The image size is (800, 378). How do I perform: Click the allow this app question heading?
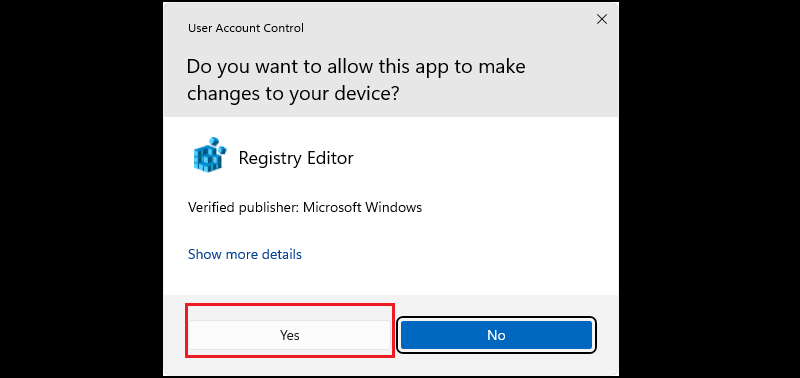pyautogui.click(x=356, y=80)
